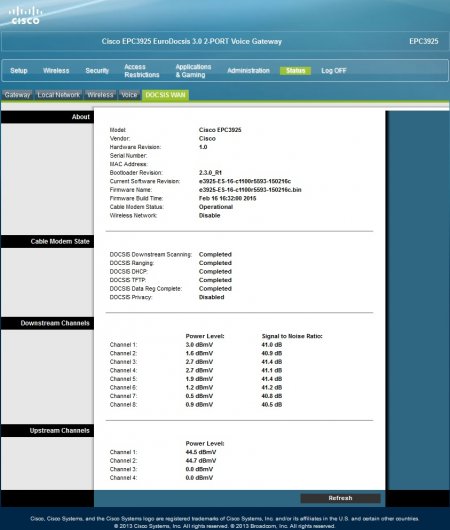
Task: Select the model value Cisco EPC3925
Action: (x=220, y=130)
